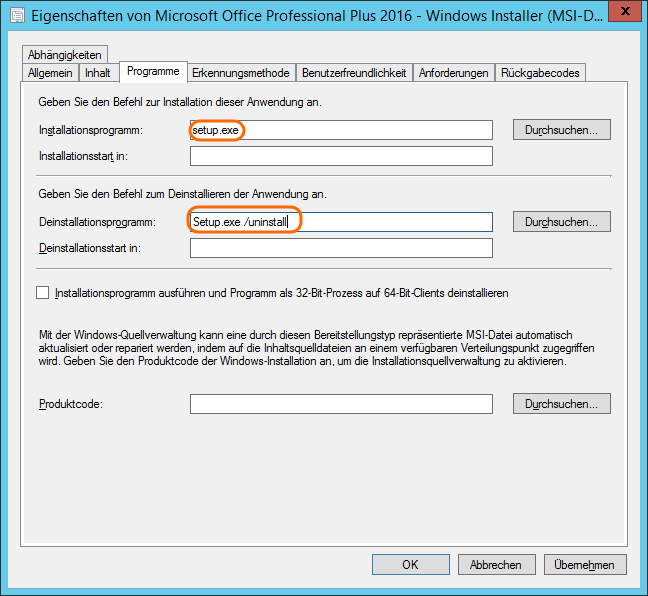This screenshot has width=648, height=596.
Task: Go to the Erkennungsmethode tab
Action: click(241, 72)
